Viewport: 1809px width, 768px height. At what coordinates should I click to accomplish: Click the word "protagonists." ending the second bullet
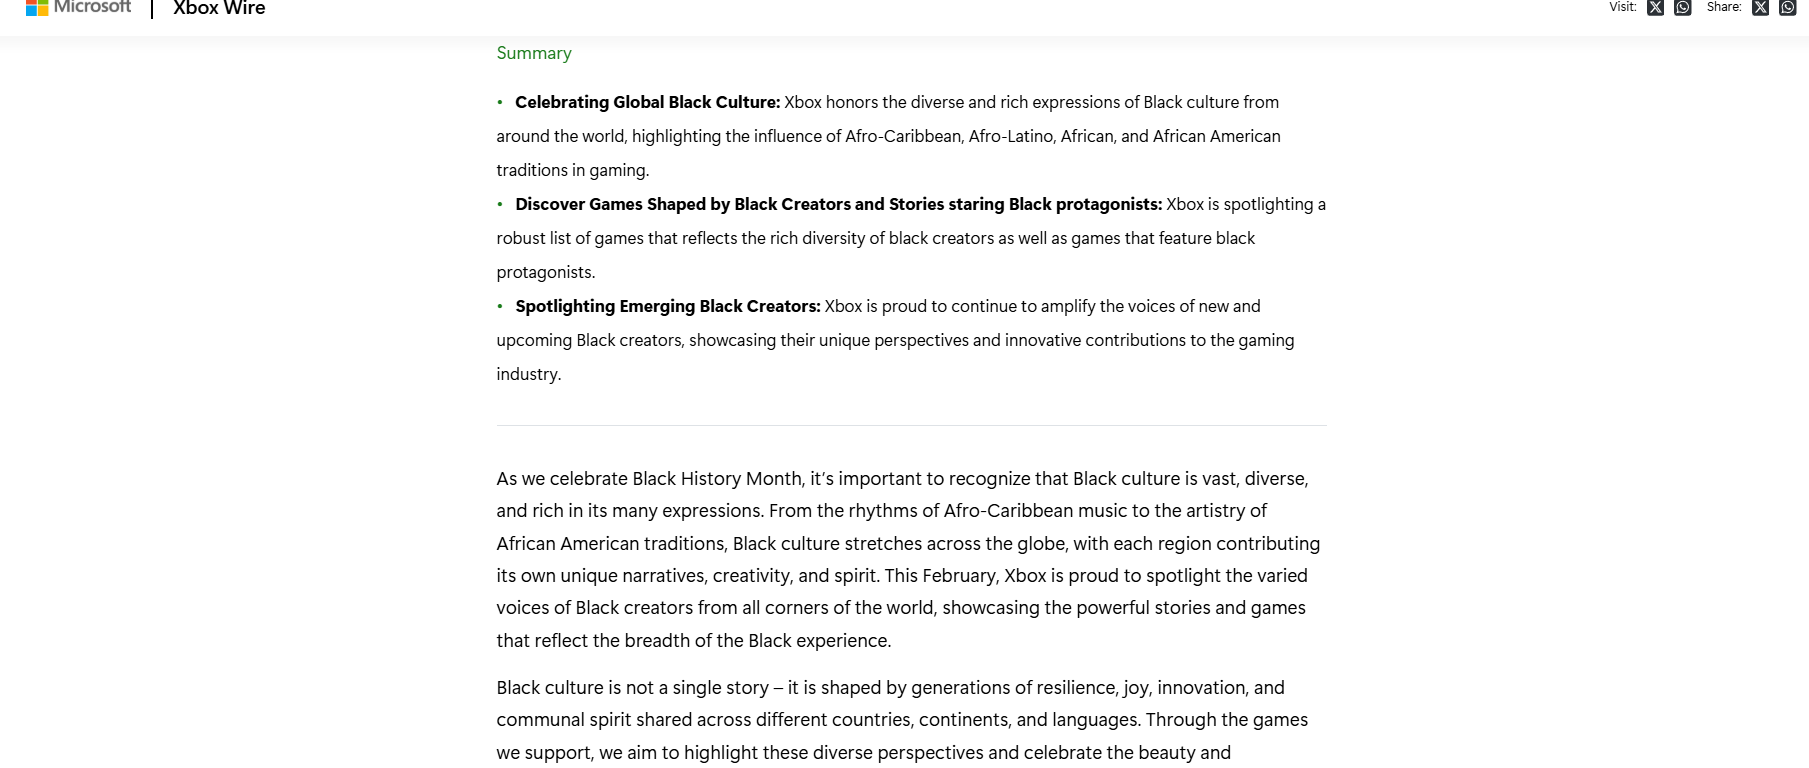click(545, 272)
